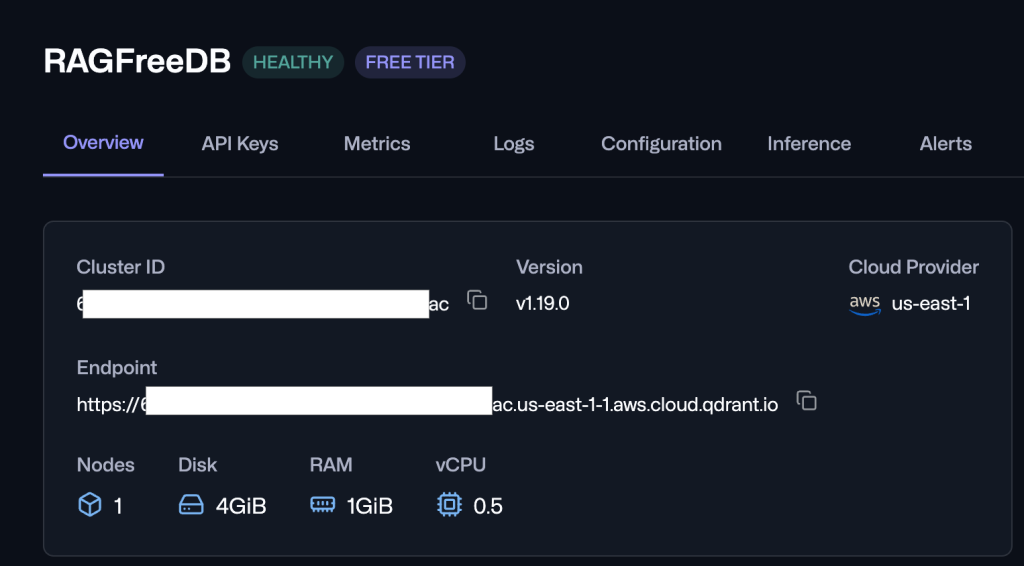
Task: Click the 1GiB RAM value
Action: (x=370, y=506)
